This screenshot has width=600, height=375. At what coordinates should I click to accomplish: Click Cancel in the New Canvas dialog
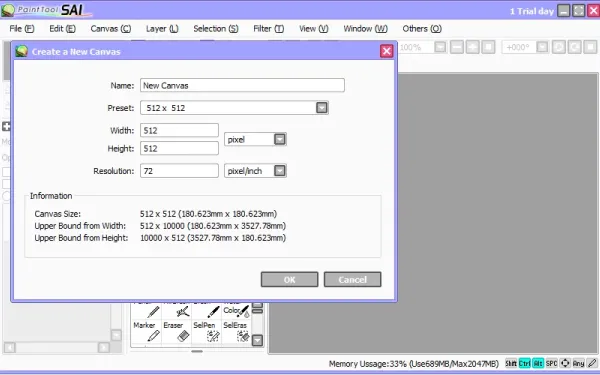(x=352, y=279)
